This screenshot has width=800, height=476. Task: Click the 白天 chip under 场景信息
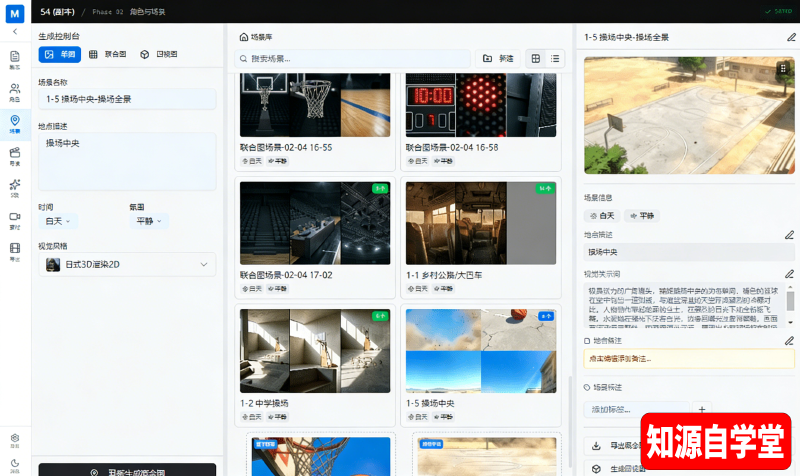click(x=602, y=216)
